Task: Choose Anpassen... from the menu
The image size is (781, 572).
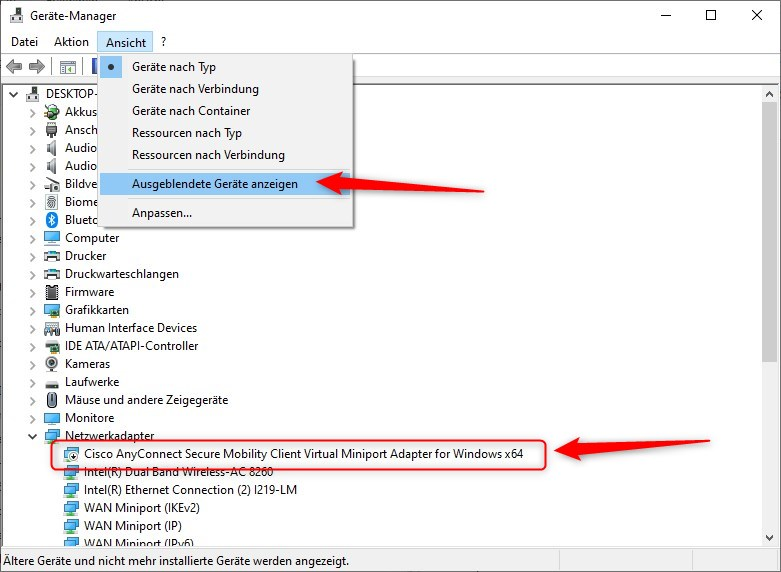Action: pos(162,213)
